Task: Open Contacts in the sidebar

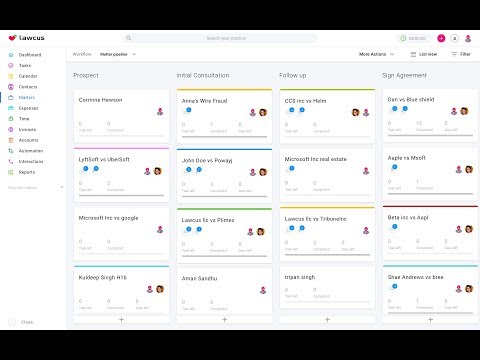Action: (x=28, y=87)
